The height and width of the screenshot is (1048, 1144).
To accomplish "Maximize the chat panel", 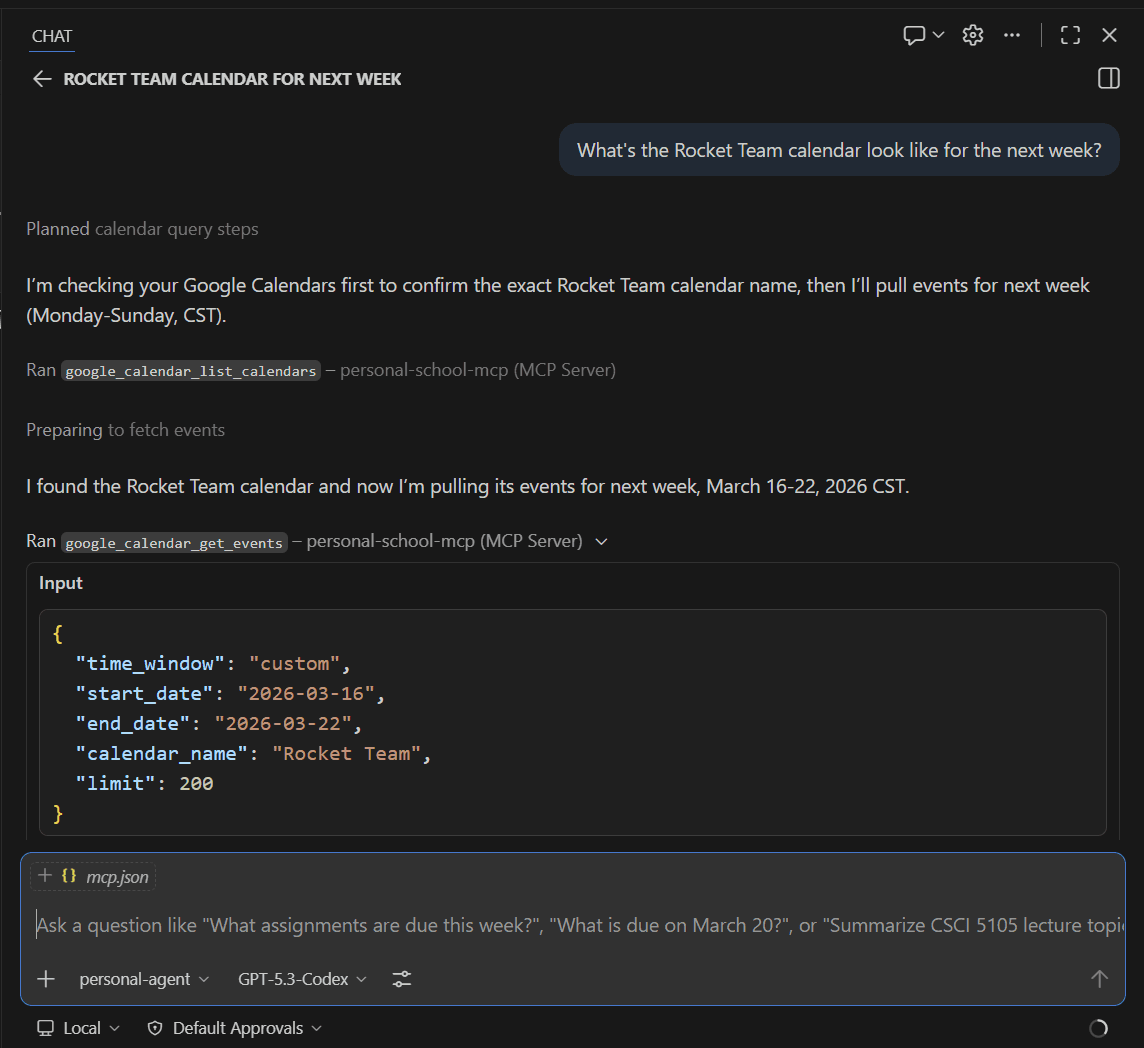I will [x=1070, y=35].
